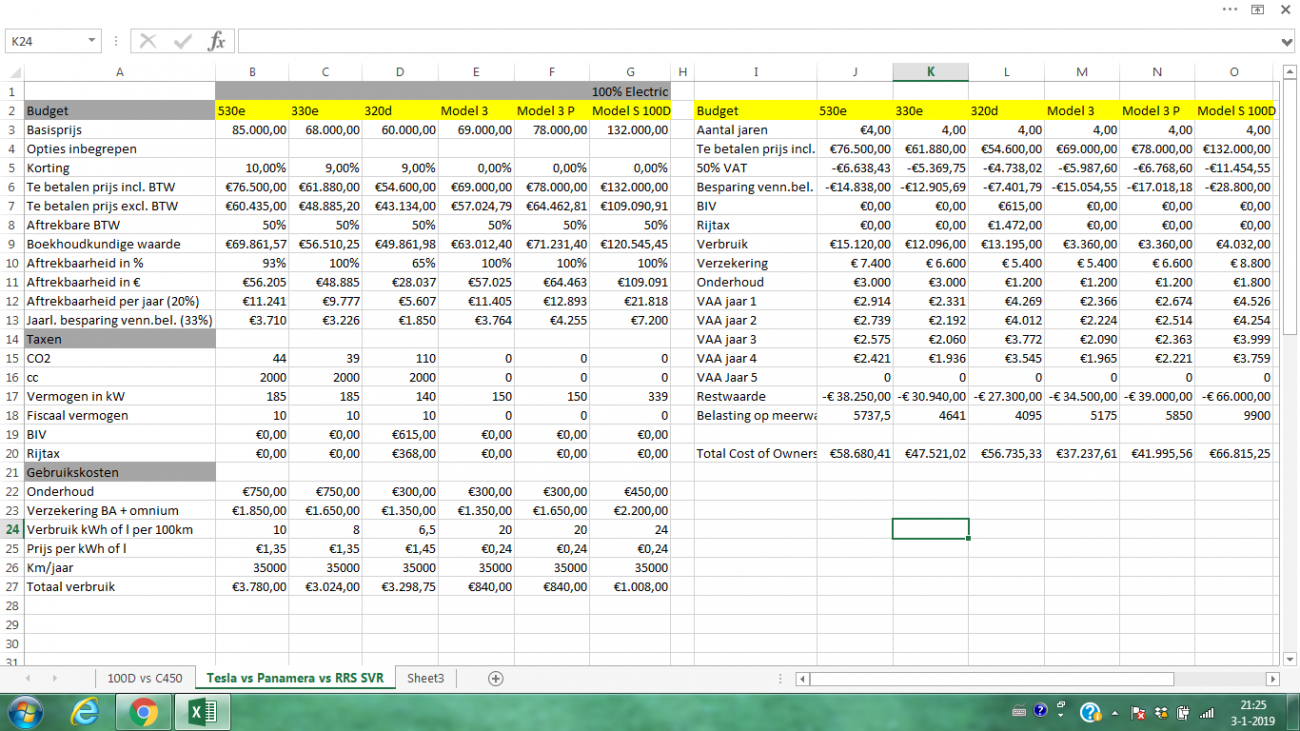The height and width of the screenshot is (731, 1300).
Task: Click the grey 'Taxen' section cell
Action: coord(120,339)
